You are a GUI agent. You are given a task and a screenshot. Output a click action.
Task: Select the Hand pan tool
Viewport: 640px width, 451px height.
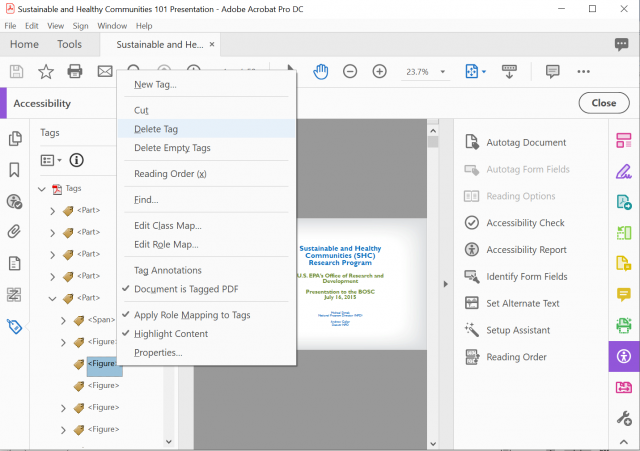(321, 71)
